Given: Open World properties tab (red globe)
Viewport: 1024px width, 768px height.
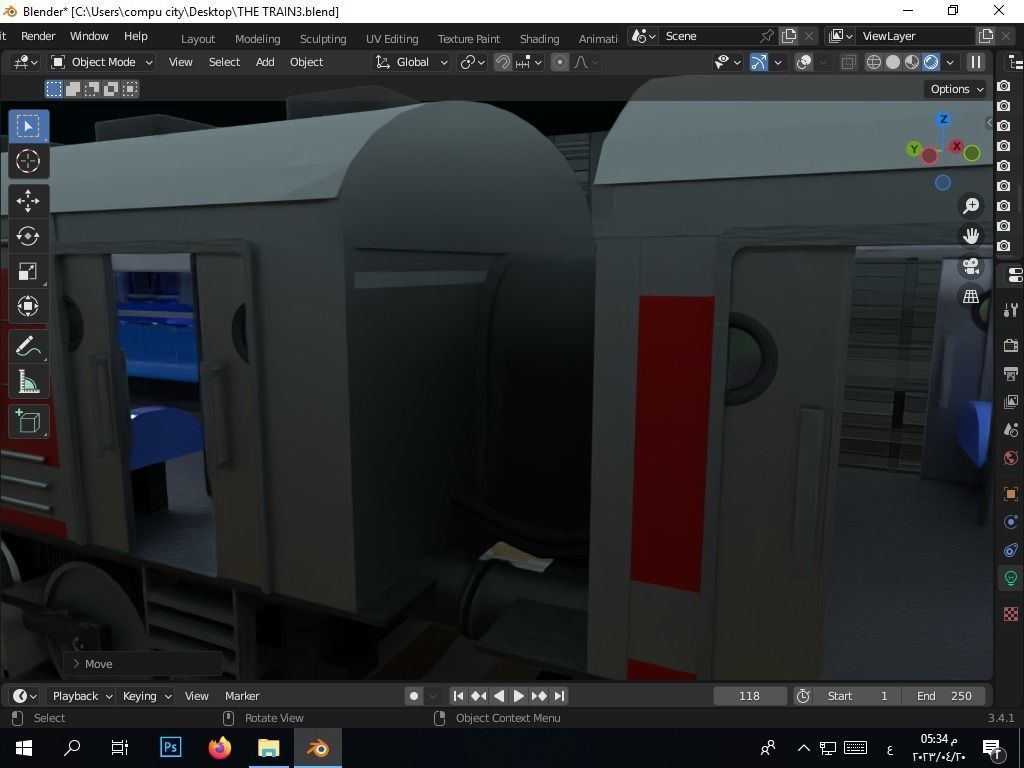Looking at the screenshot, I should pos(1011,458).
